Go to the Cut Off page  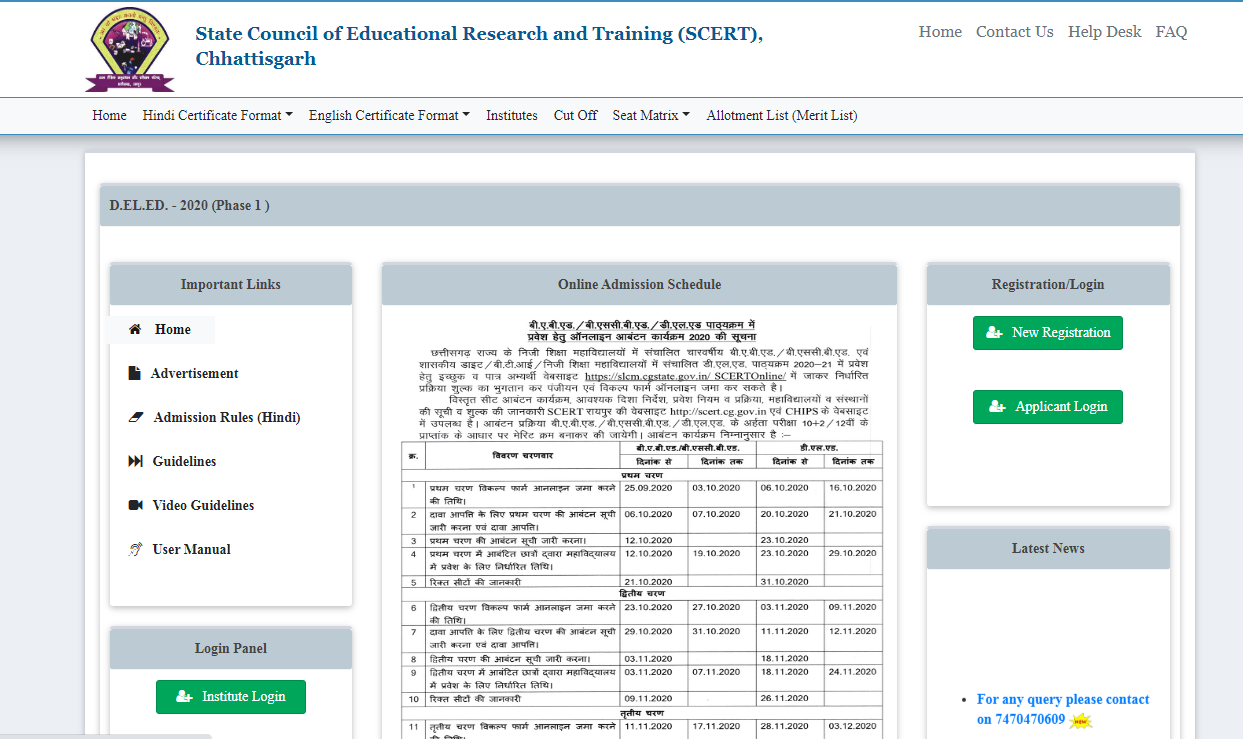(x=575, y=115)
